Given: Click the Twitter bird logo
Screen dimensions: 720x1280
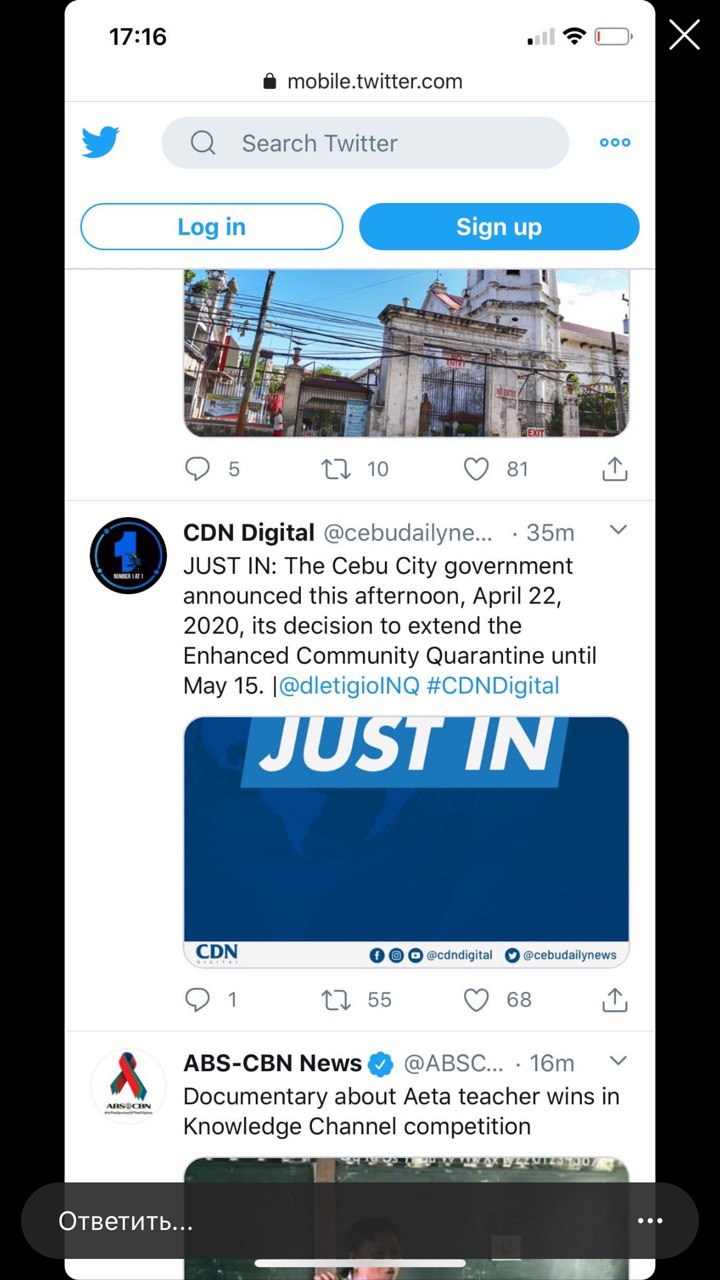Looking at the screenshot, I should click(x=100, y=143).
